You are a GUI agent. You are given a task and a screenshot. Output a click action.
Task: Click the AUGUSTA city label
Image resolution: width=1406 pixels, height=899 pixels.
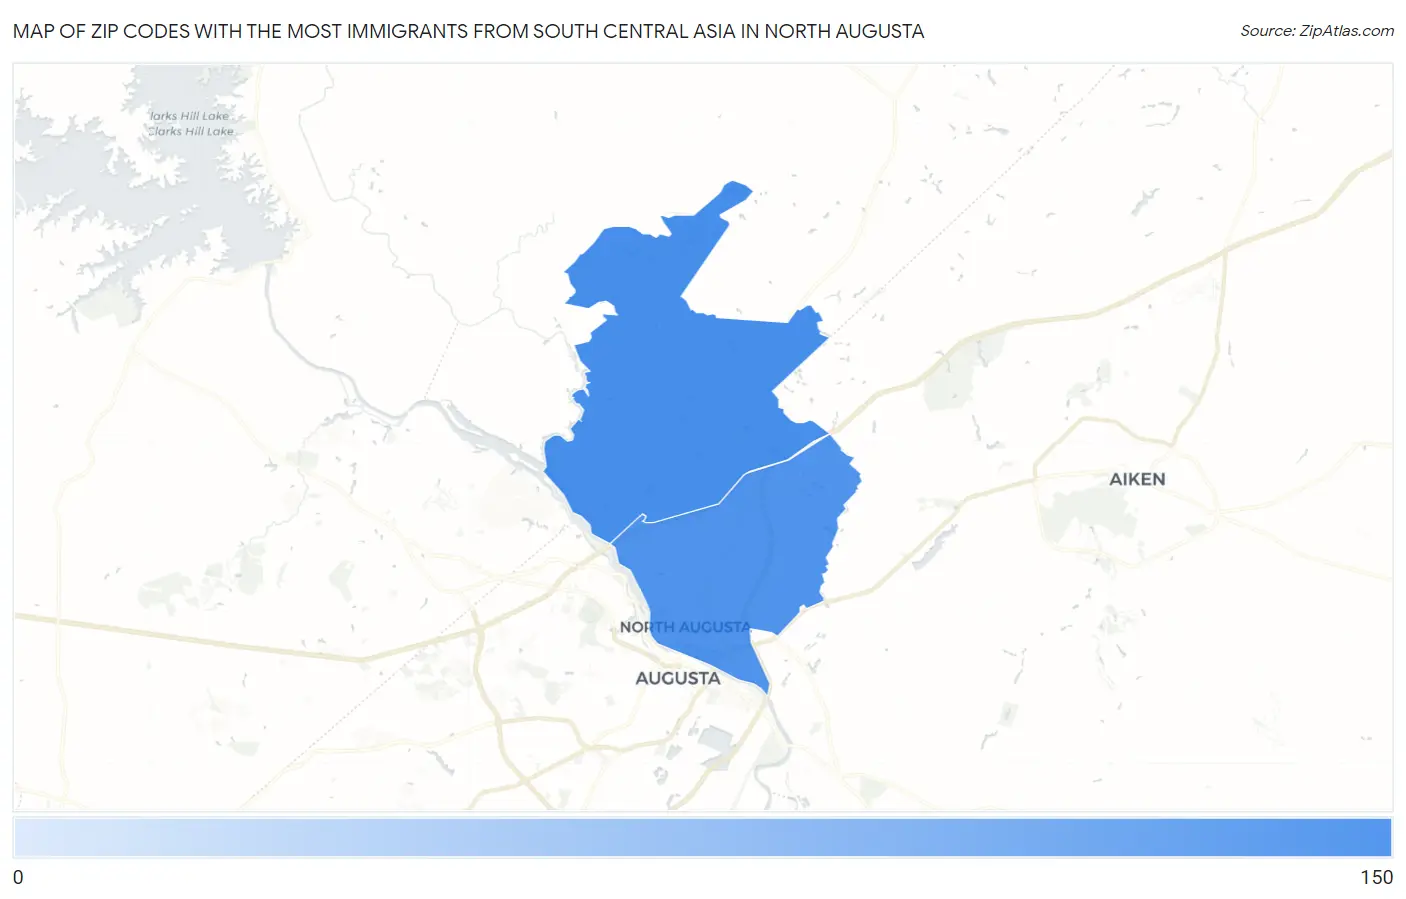coord(678,678)
